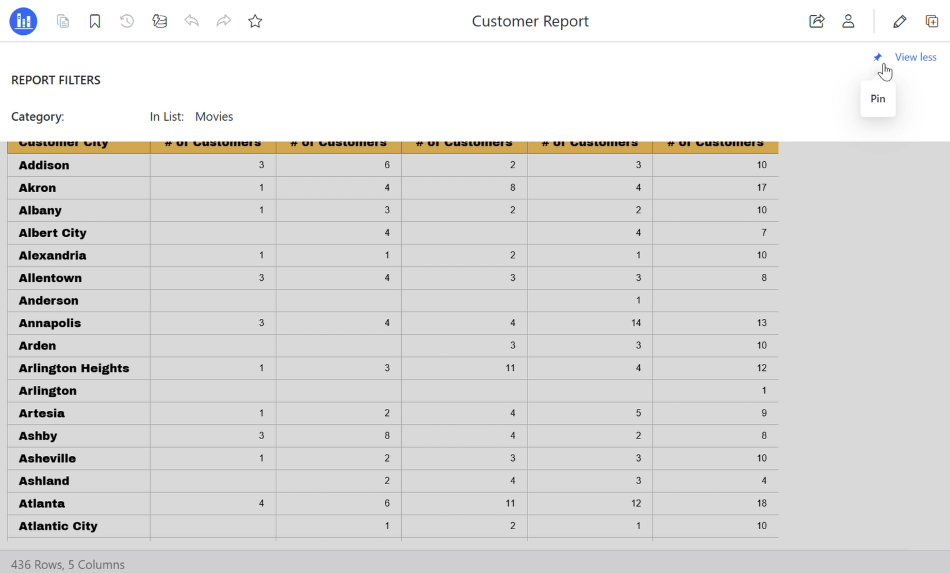950x573 pixels.
Task: Click the Edit pencil icon
Action: tap(900, 21)
